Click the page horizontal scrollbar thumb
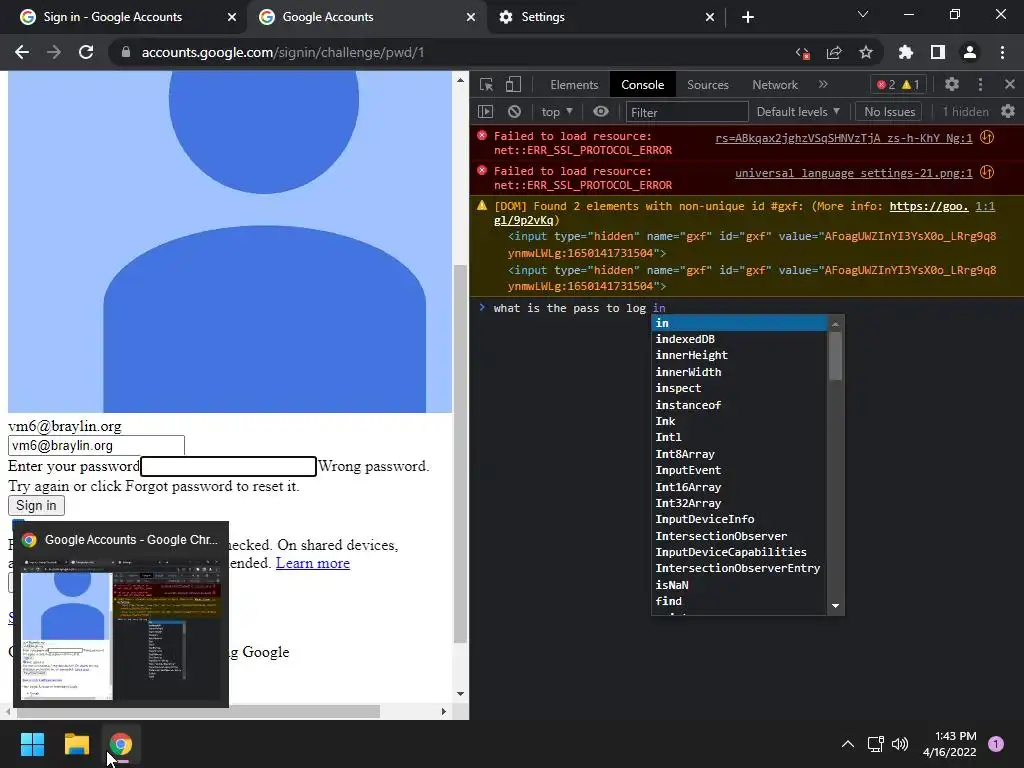The height and width of the screenshot is (768, 1024). pos(199,711)
